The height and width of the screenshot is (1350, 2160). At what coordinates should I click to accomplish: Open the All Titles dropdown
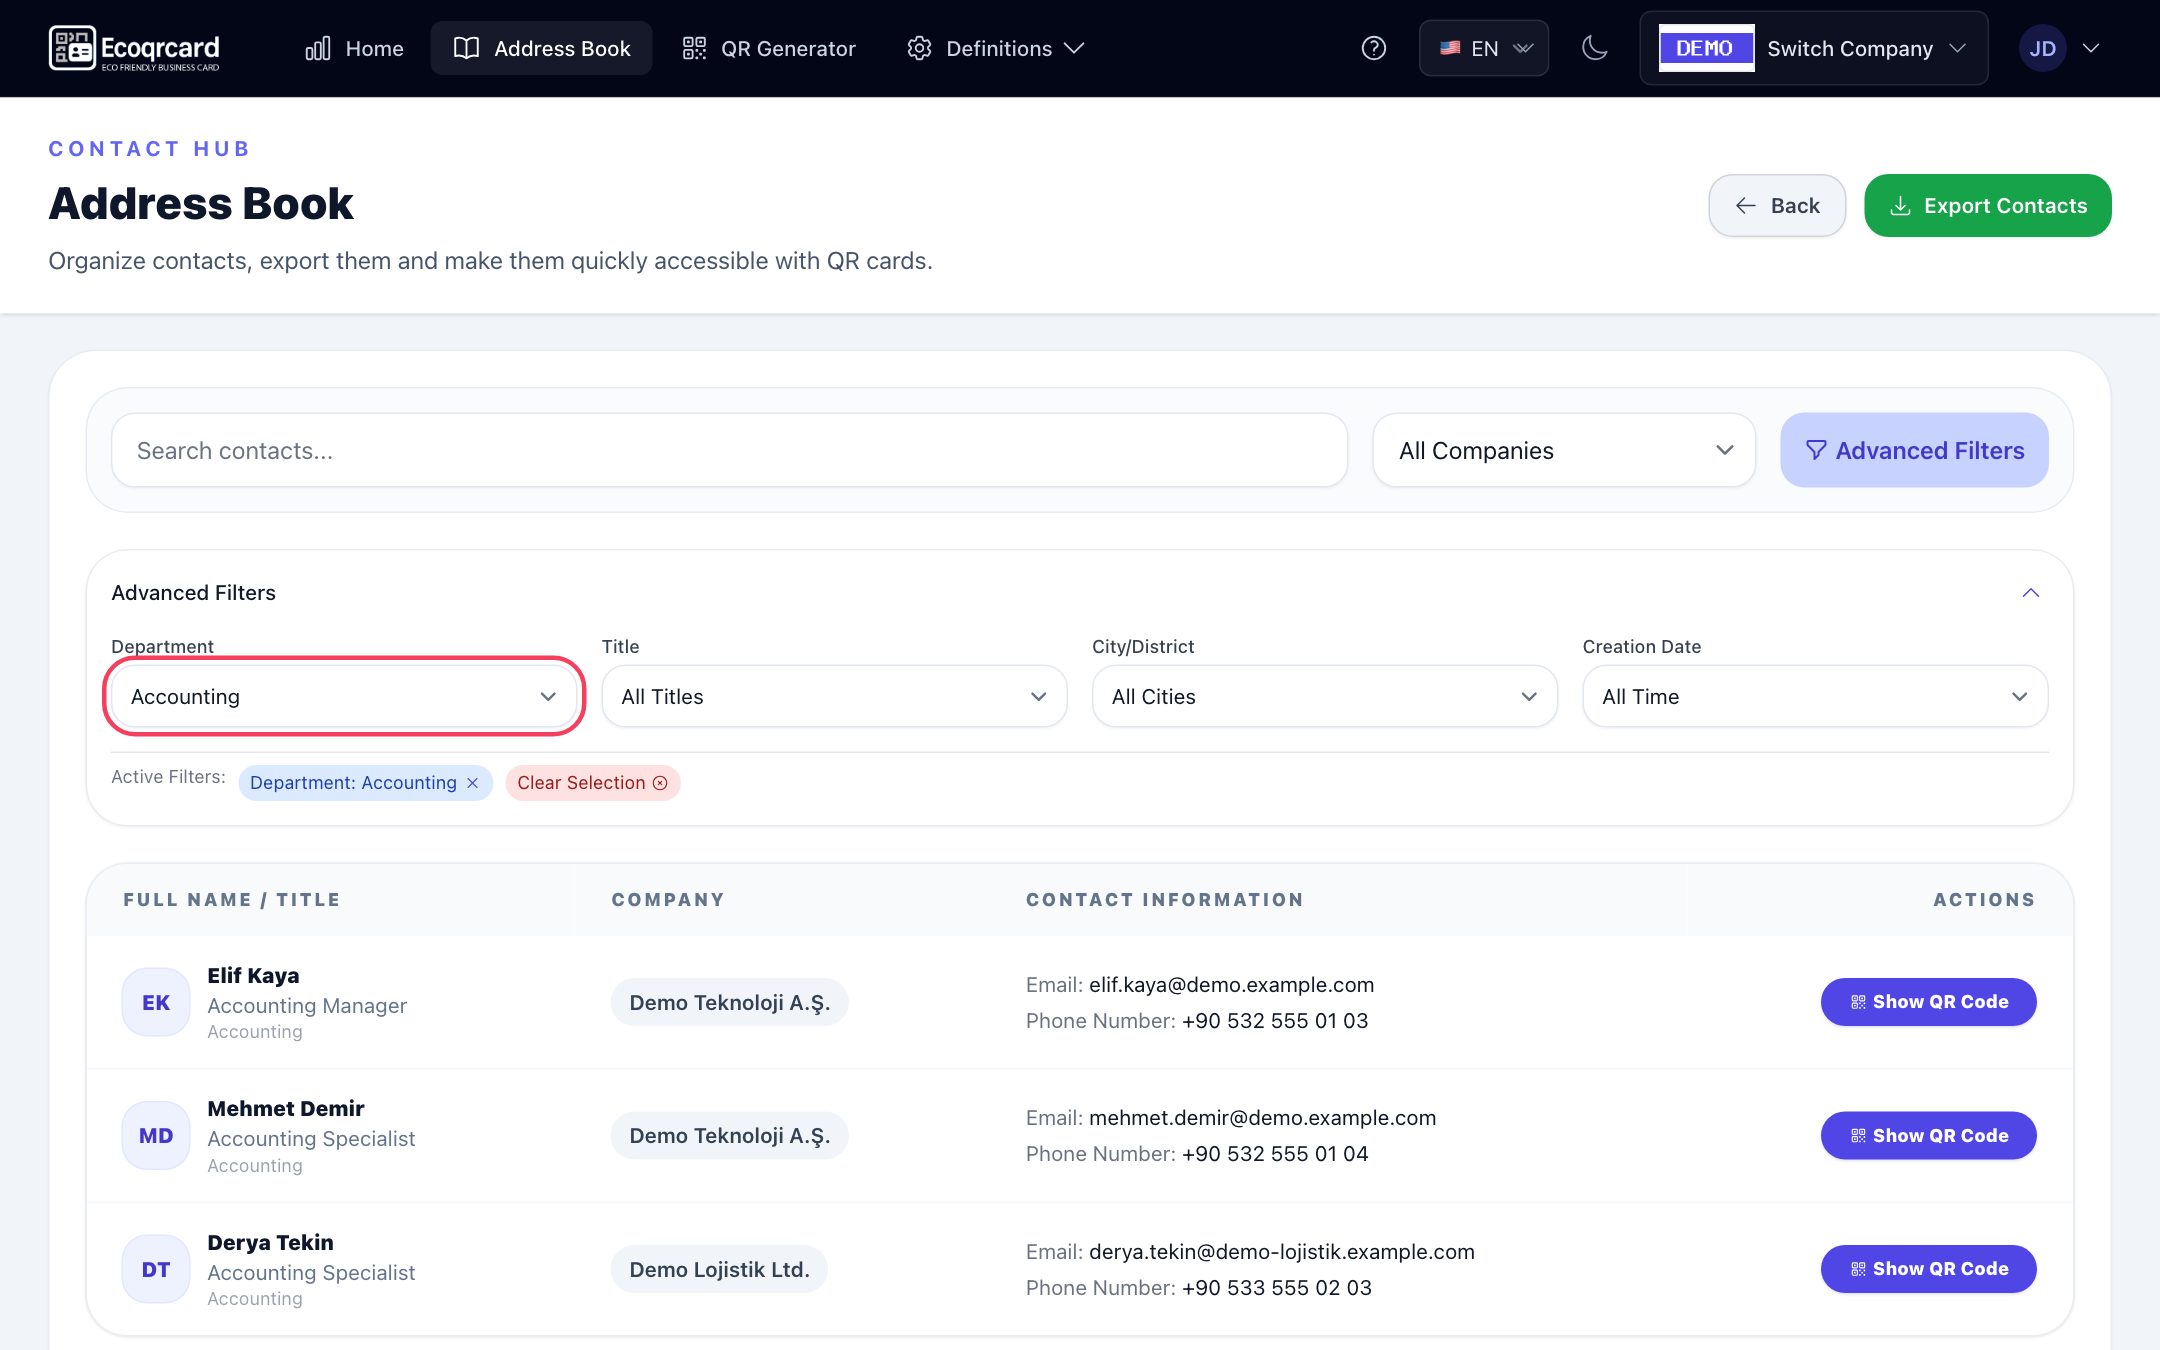click(x=834, y=696)
